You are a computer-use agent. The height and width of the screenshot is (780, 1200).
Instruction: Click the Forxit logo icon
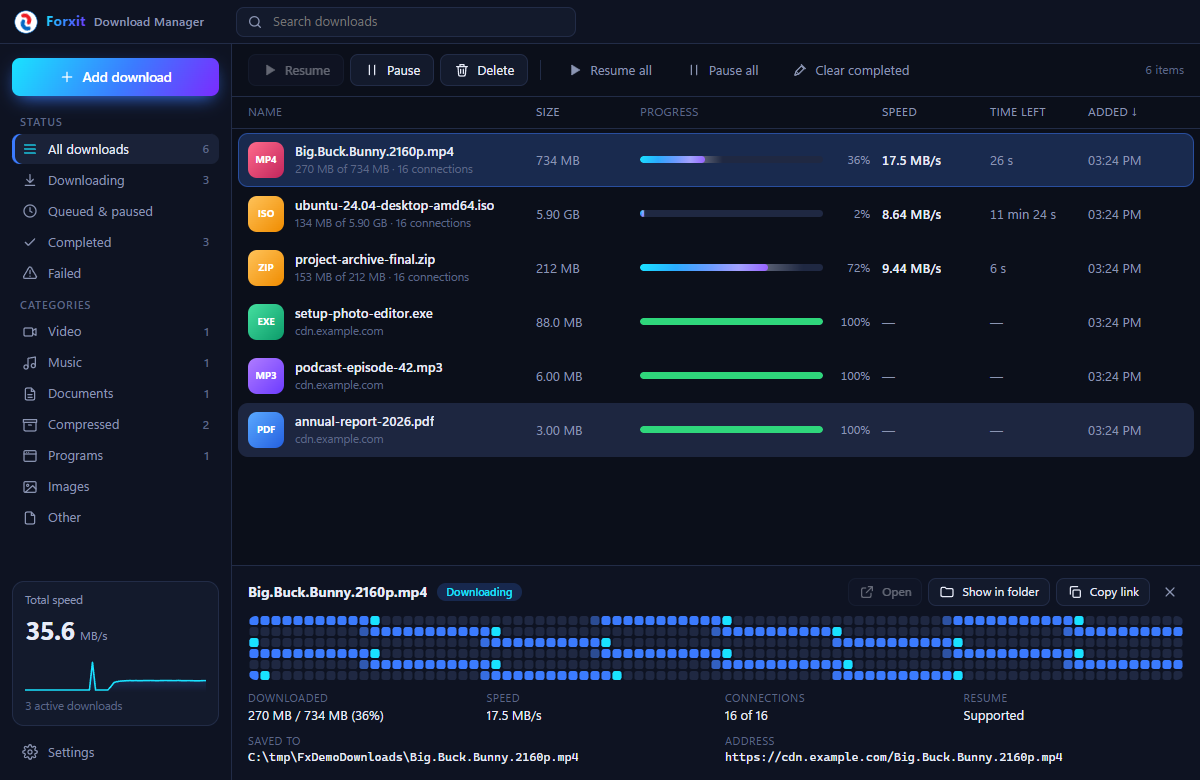tap(26, 21)
